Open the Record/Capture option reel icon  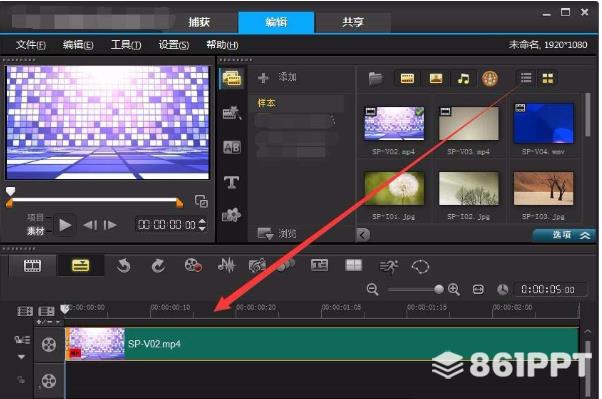coord(193,265)
